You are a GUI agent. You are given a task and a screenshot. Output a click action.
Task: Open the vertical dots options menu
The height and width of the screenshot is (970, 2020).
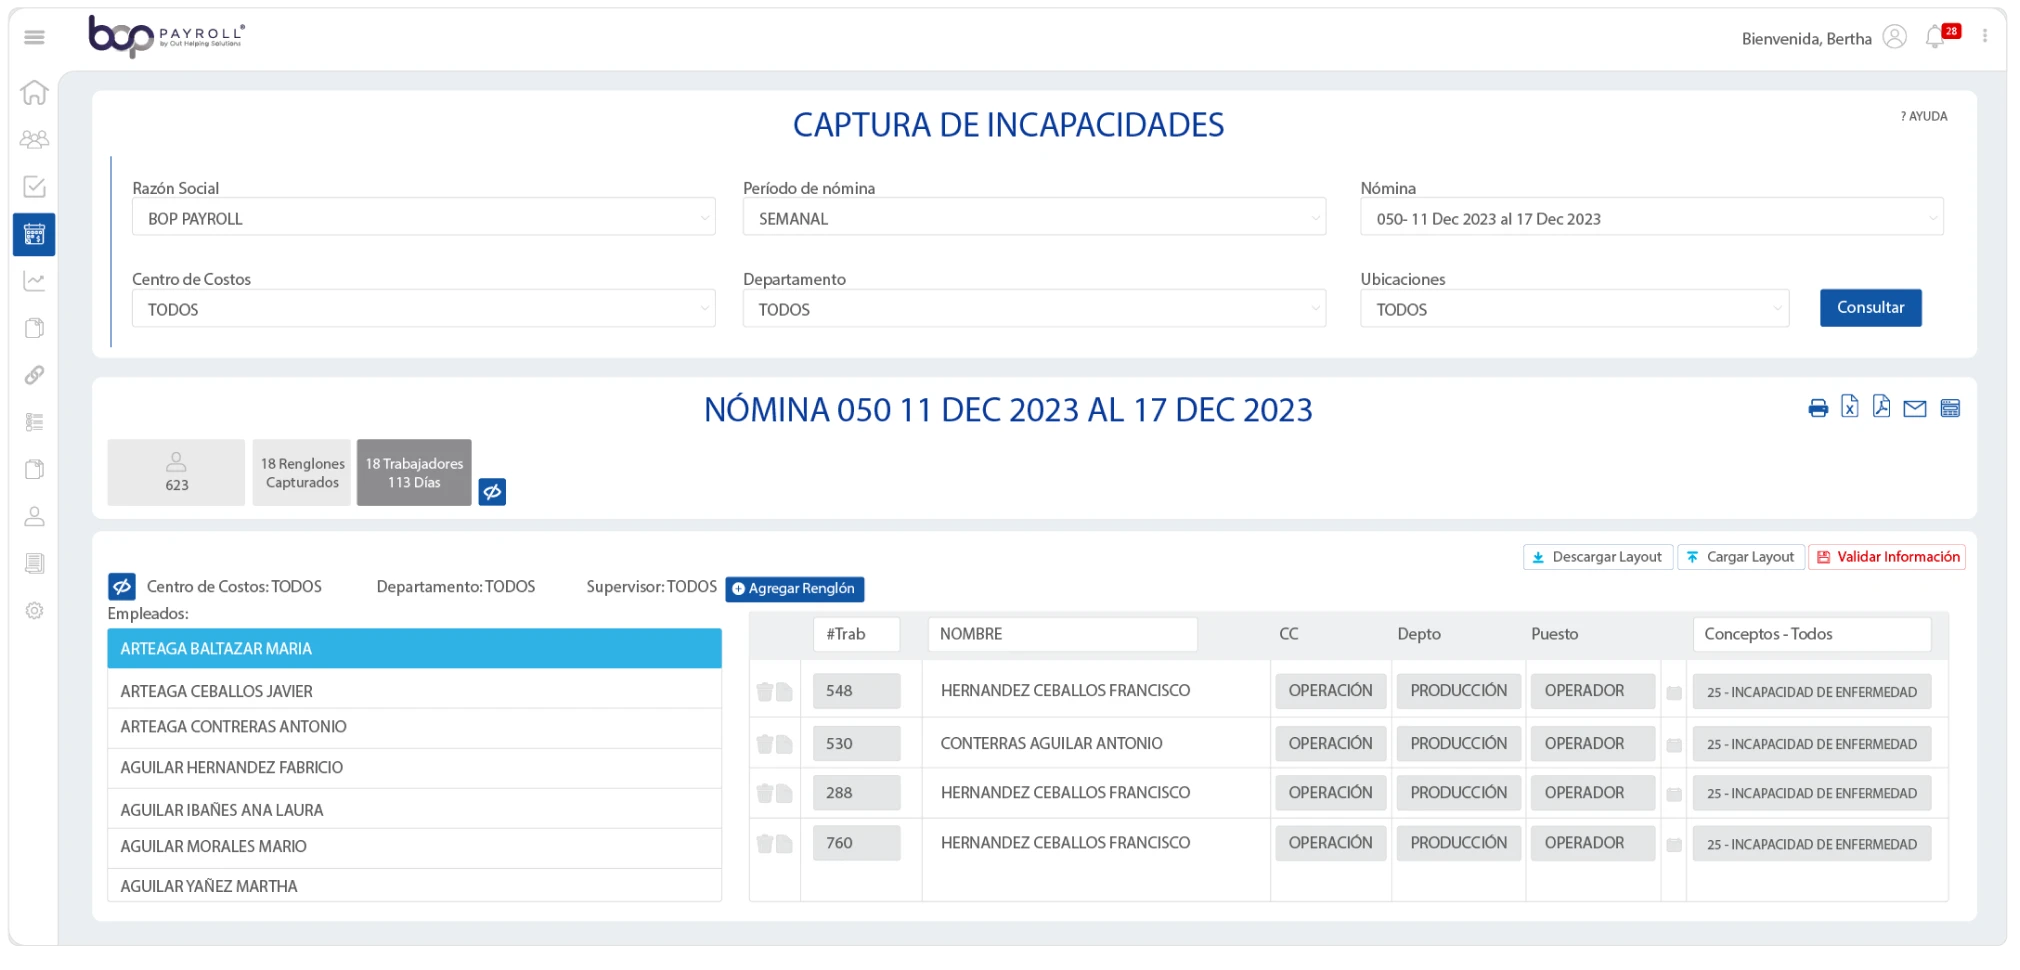coord(1985,36)
